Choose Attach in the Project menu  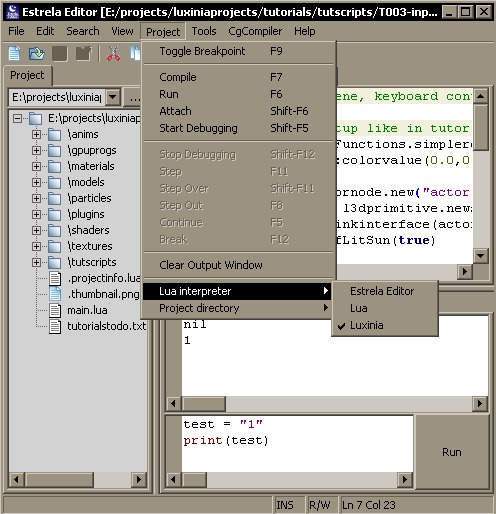(x=238, y=111)
